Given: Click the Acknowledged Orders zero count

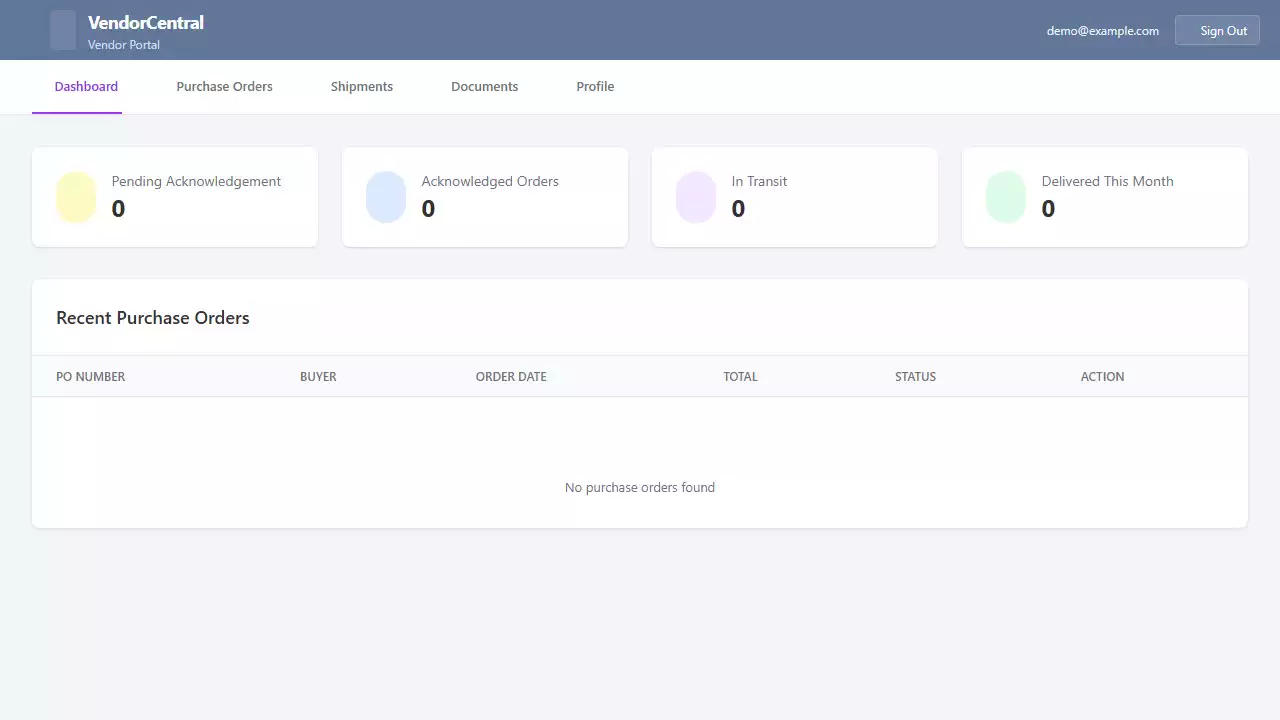Looking at the screenshot, I should [x=428, y=209].
